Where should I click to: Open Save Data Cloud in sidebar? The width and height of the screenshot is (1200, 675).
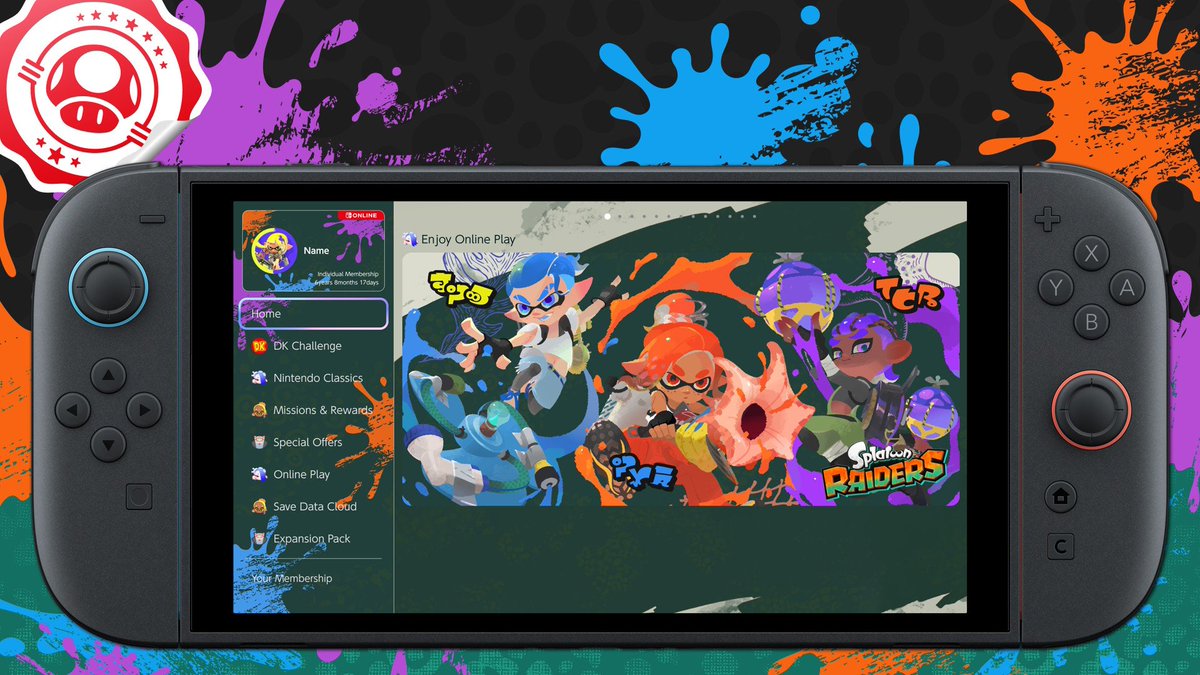313,507
